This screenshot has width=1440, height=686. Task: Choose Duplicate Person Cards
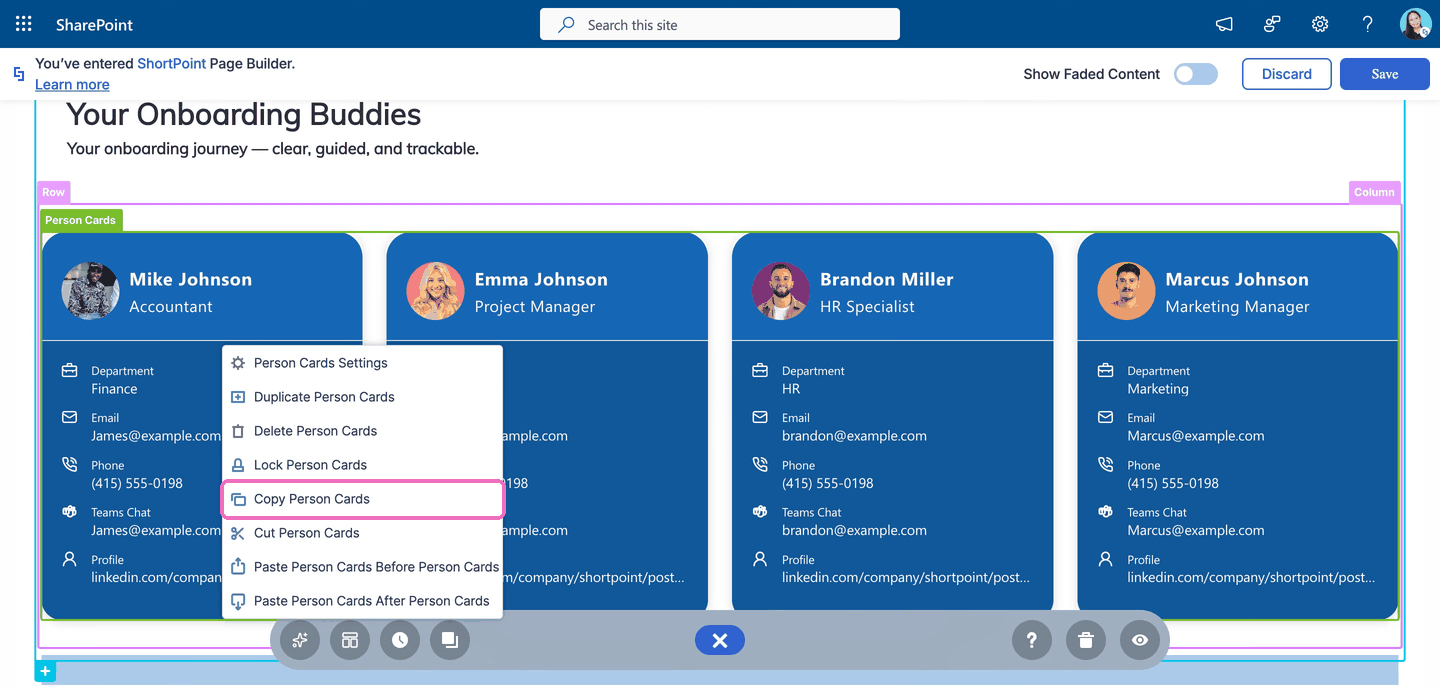coord(362,397)
